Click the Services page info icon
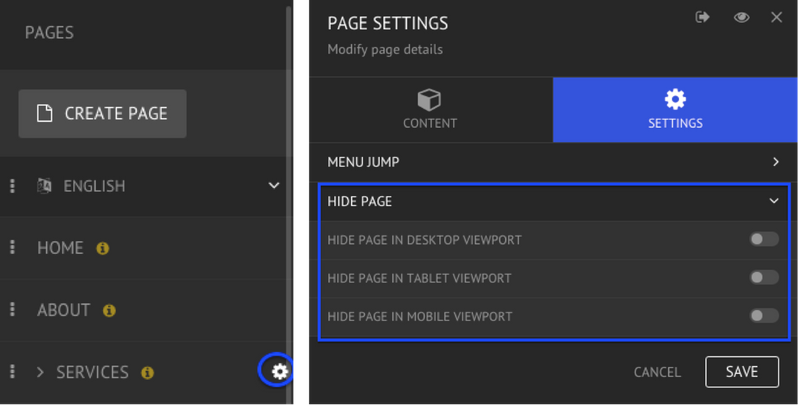The image size is (798, 405). pyautogui.click(x=148, y=372)
